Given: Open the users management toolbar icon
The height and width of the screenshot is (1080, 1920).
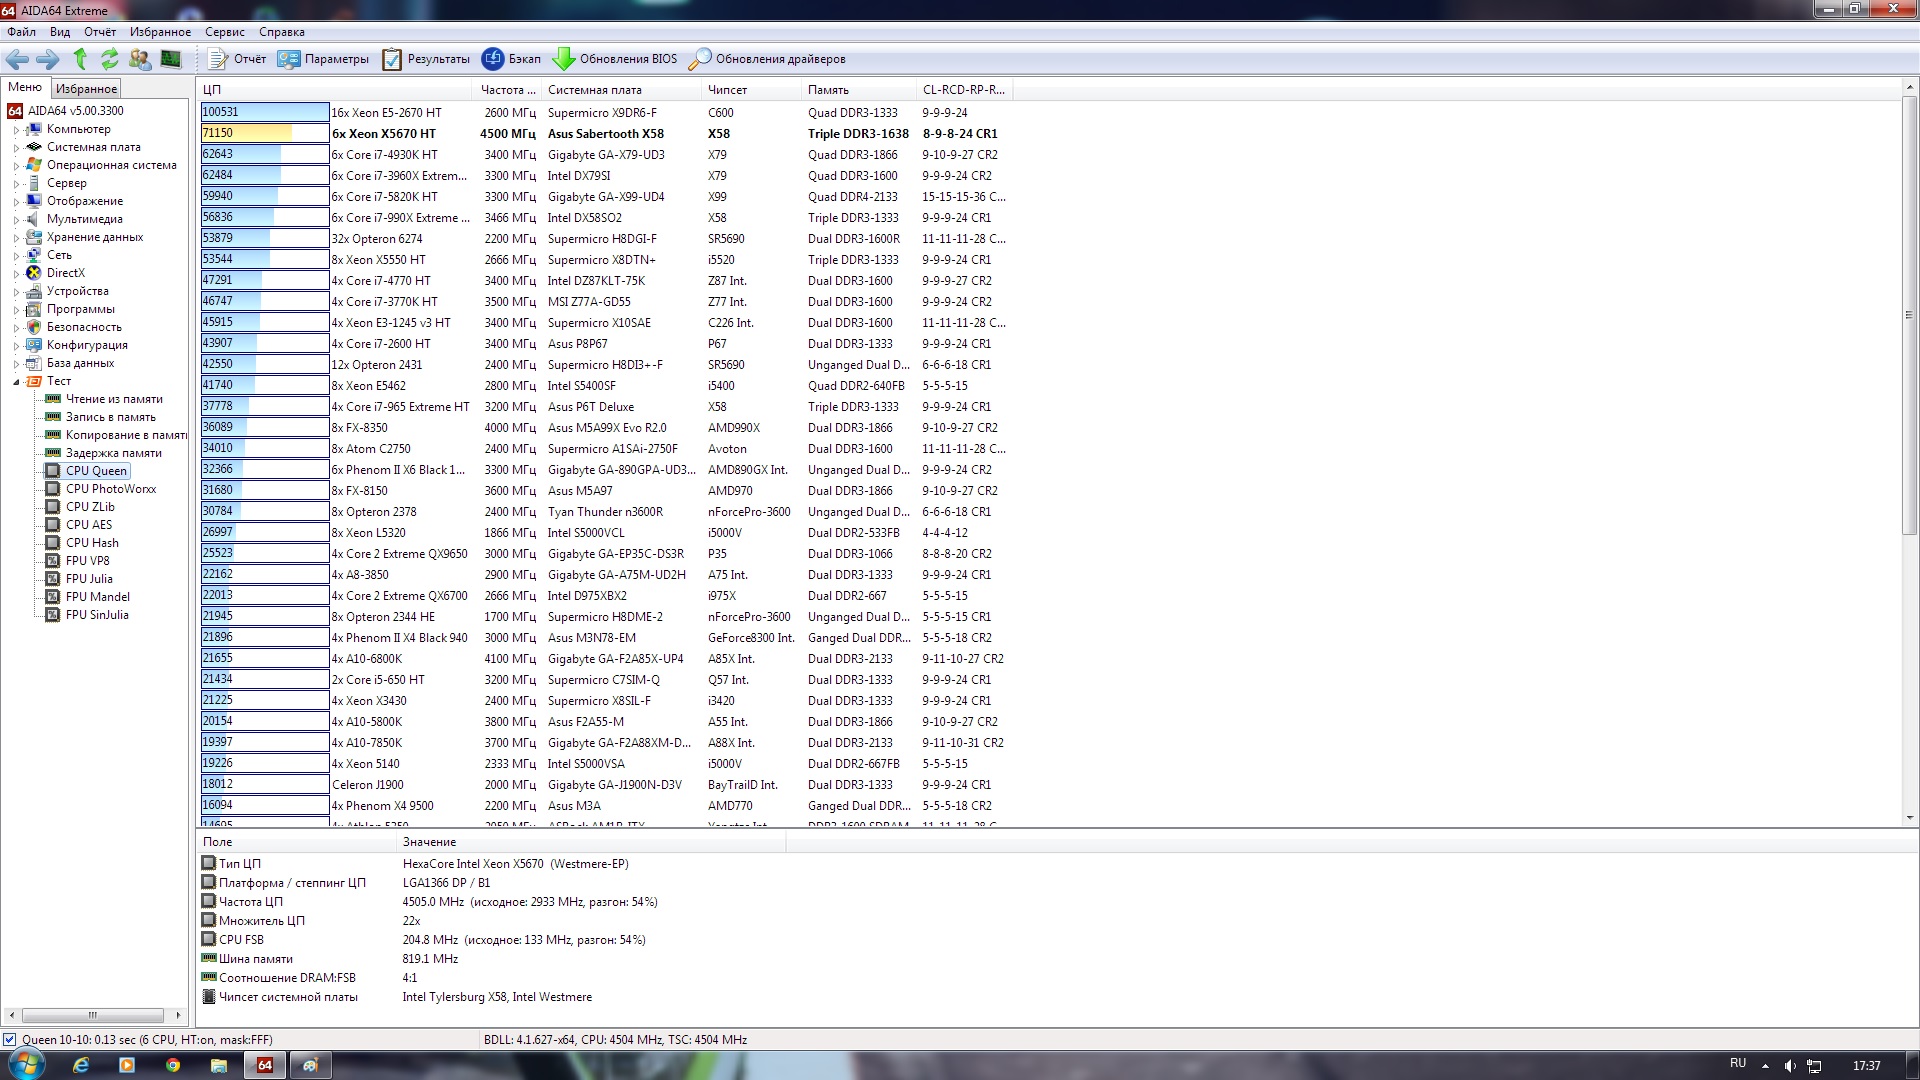Looking at the screenshot, I should (140, 59).
